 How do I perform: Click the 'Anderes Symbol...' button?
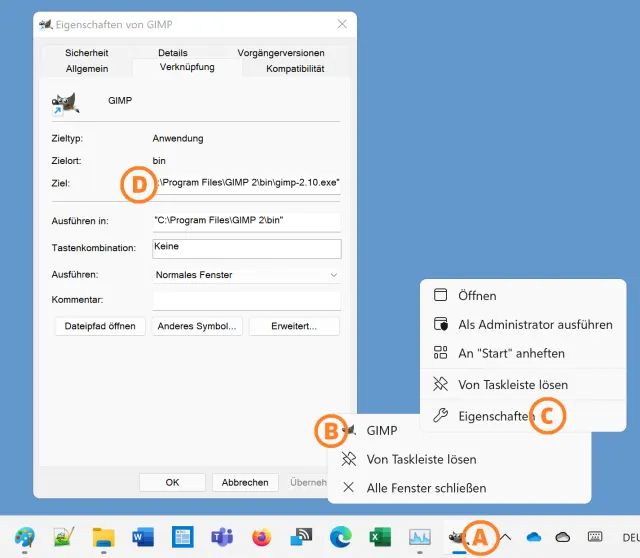click(x=198, y=326)
